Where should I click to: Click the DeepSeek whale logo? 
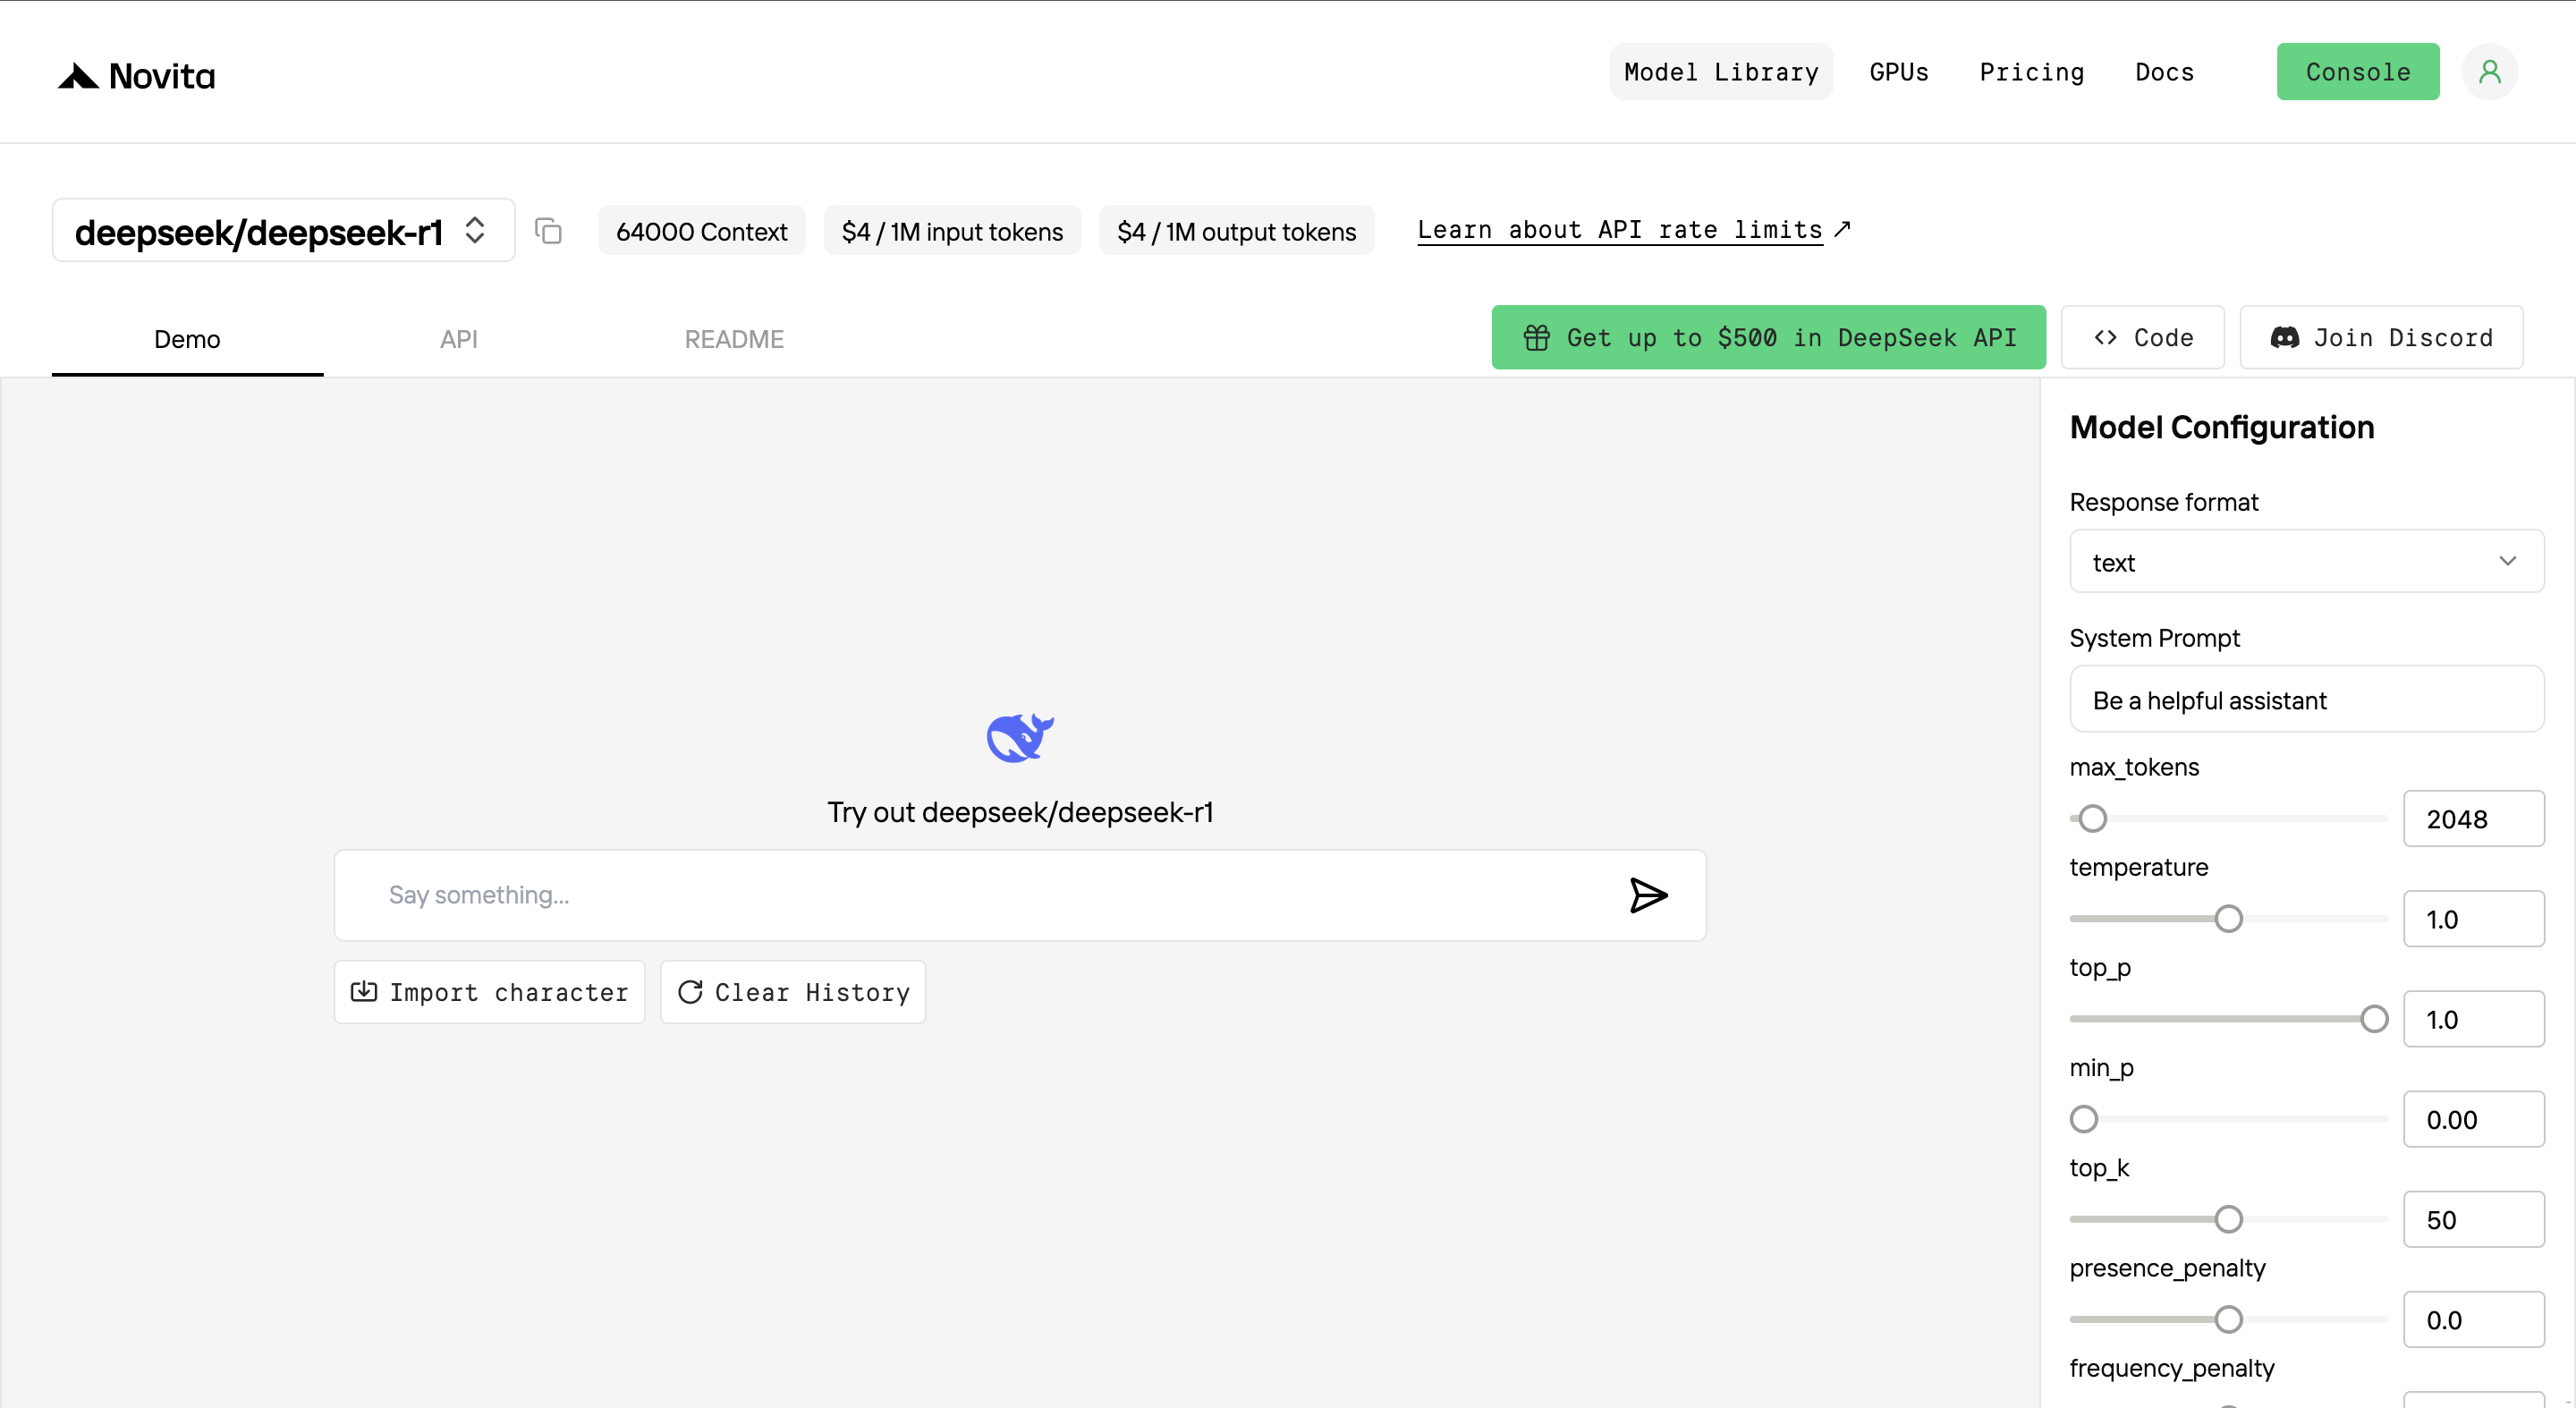pyautogui.click(x=1019, y=738)
